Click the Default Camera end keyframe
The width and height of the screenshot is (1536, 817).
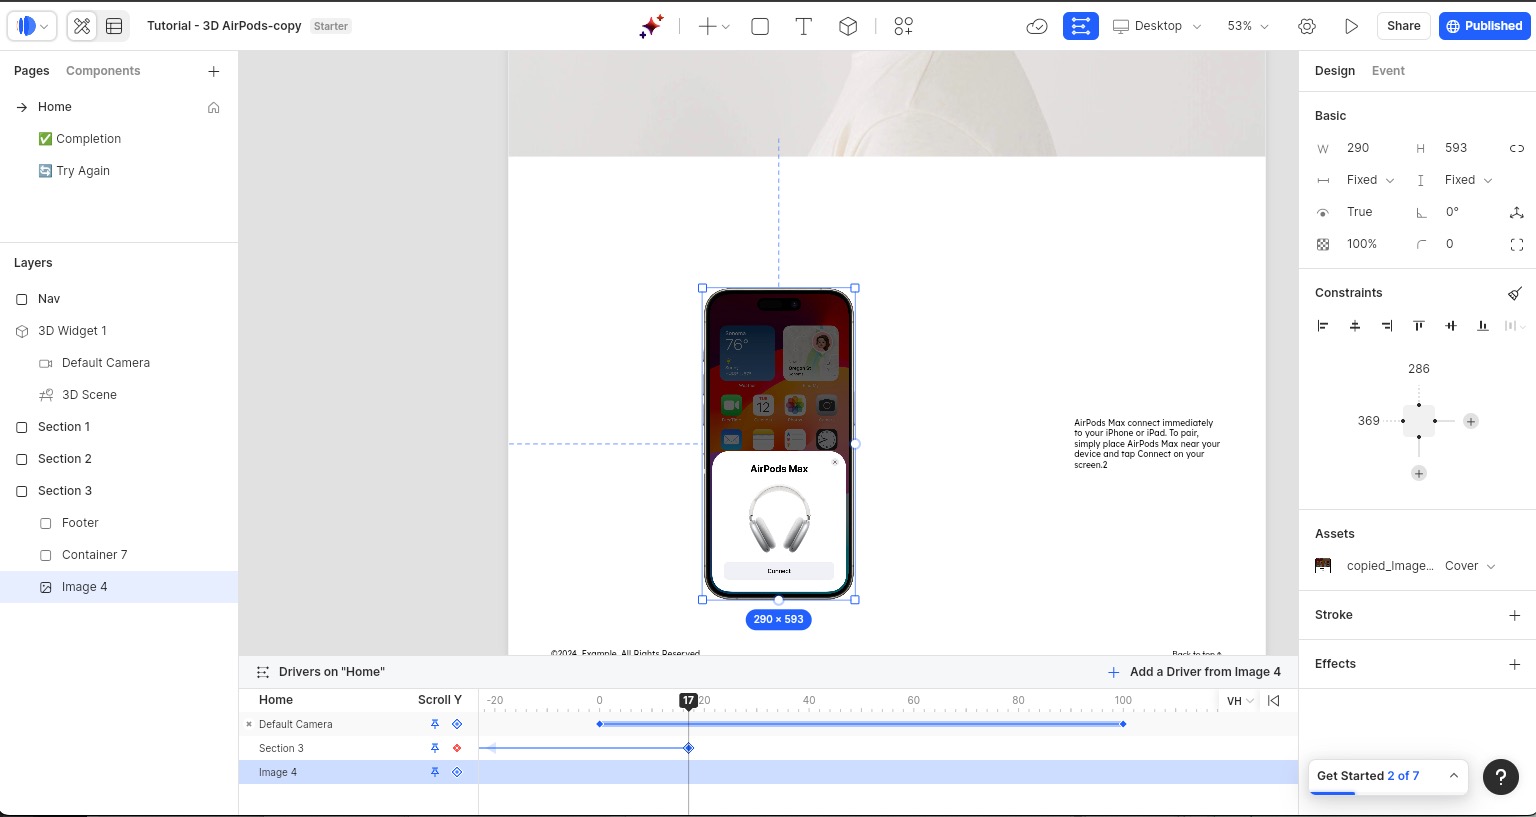(x=1123, y=724)
